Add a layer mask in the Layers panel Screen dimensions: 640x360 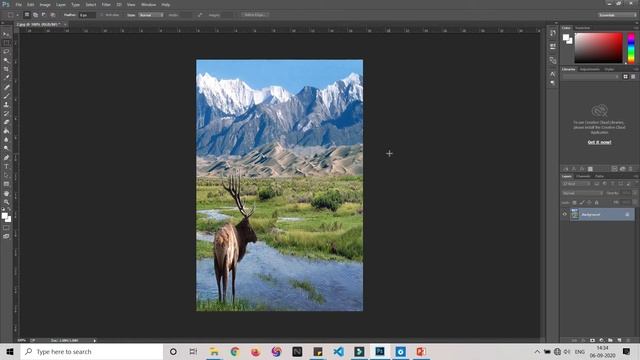592,340
